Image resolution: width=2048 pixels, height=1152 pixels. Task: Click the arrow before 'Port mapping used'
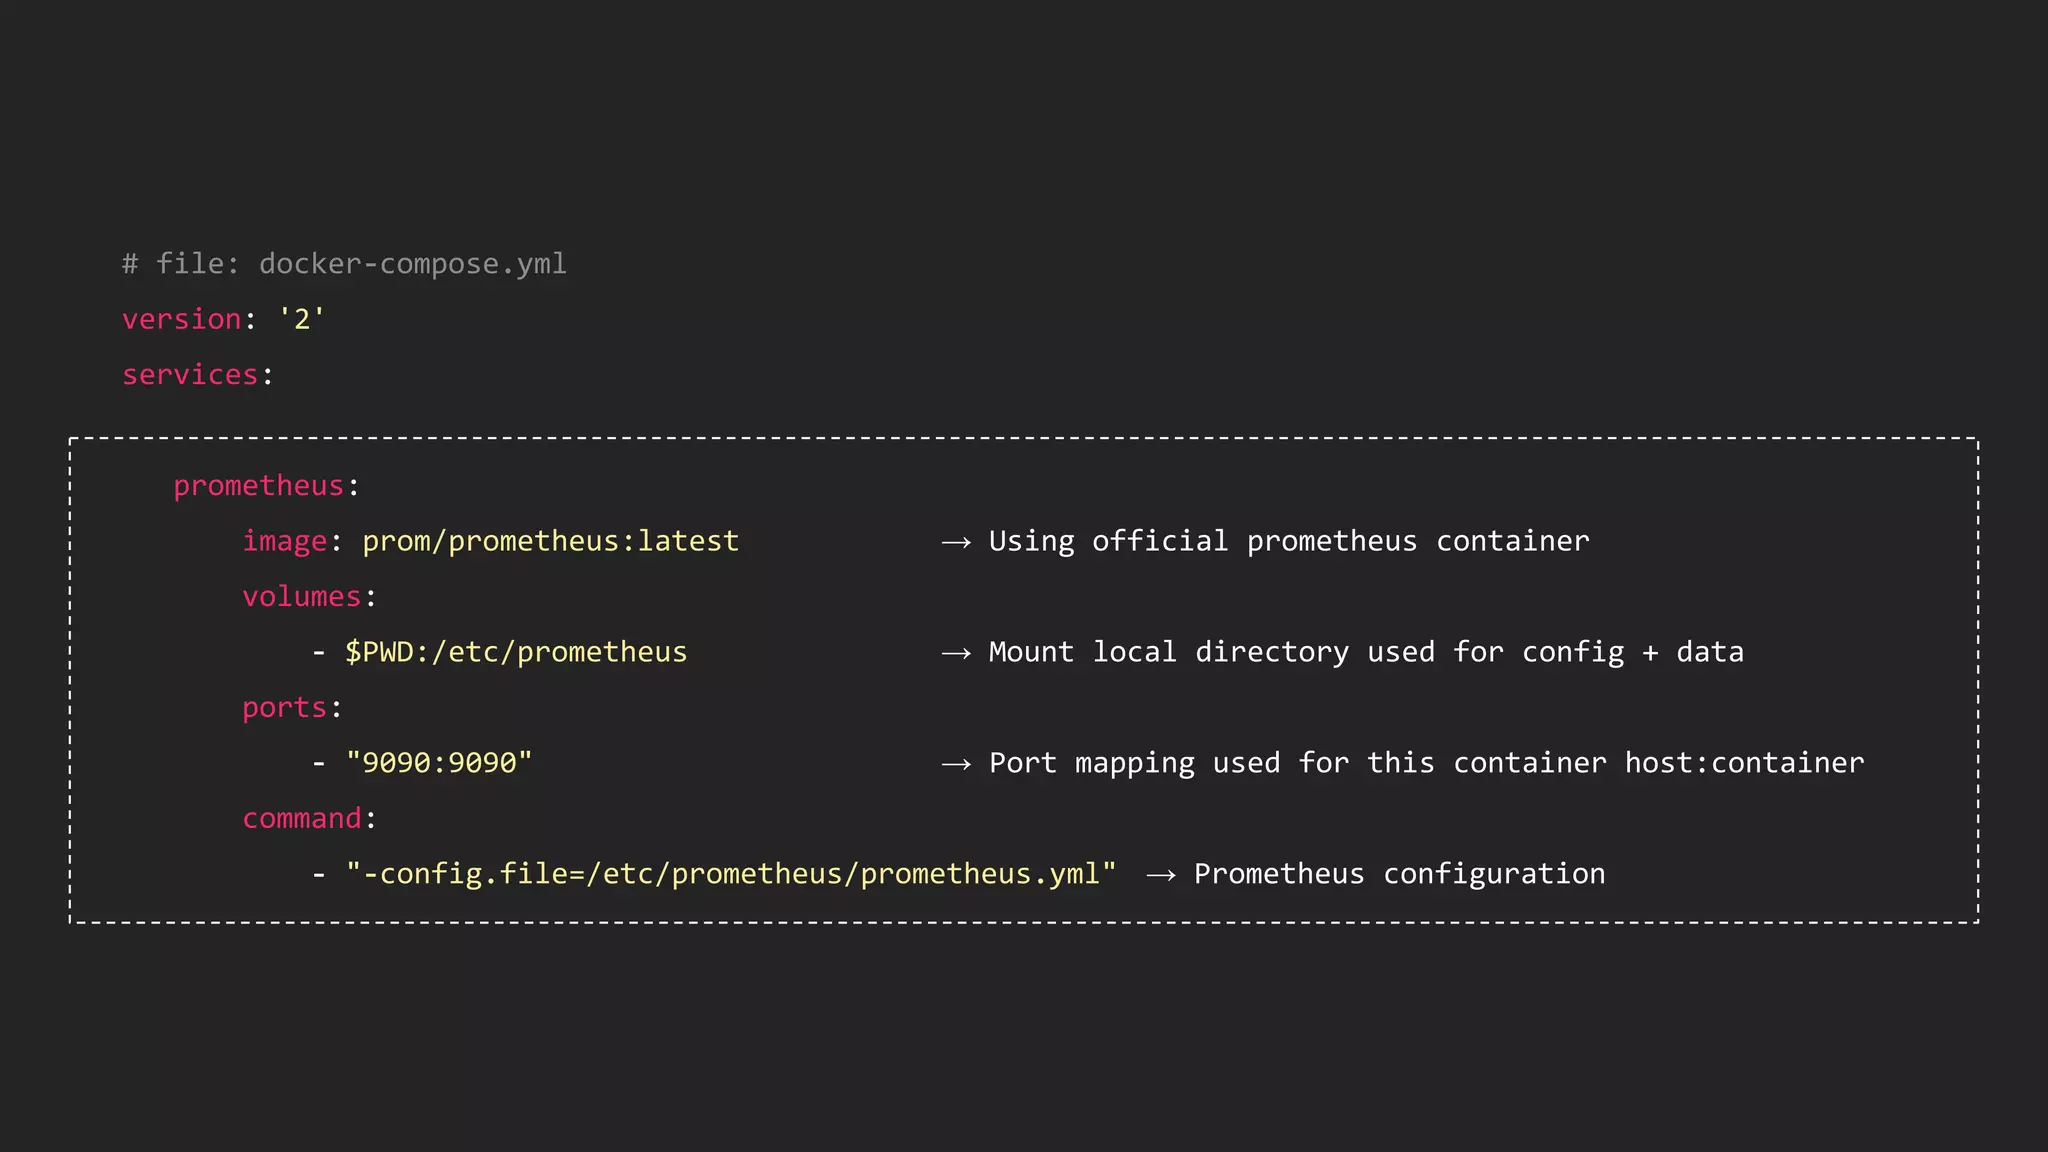click(x=956, y=764)
